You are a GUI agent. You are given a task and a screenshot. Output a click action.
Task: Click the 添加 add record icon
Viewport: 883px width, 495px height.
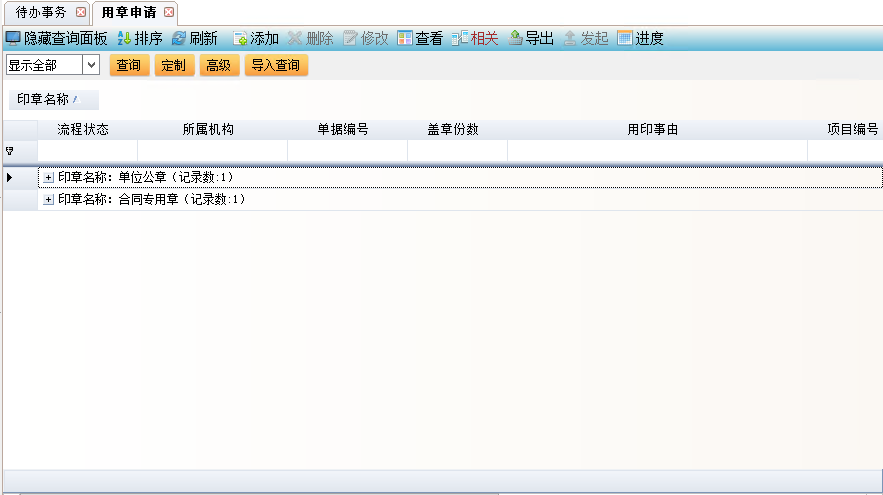click(x=240, y=38)
